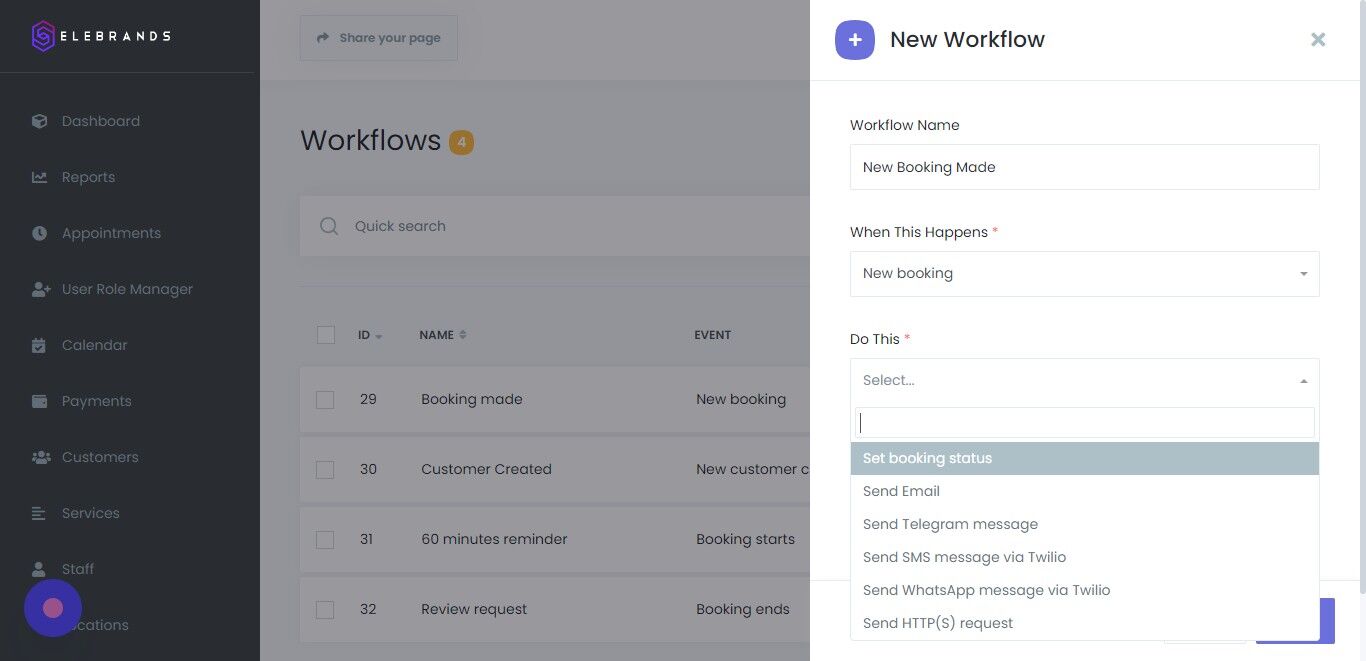This screenshot has width=1366, height=661.
Task: Open Reports from sidebar
Action: click(88, 177)
